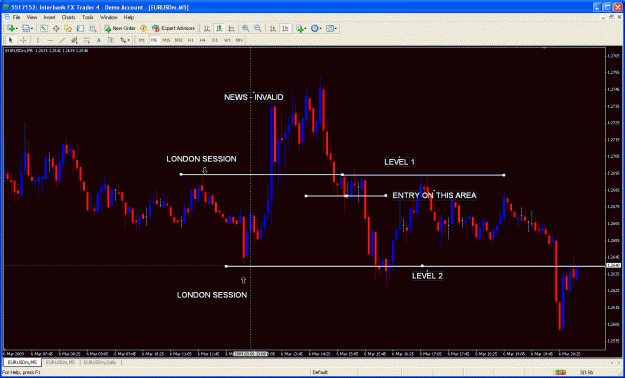625x378 pixels.
Task: Open the Help menu
Action: [x=129, y=18]
